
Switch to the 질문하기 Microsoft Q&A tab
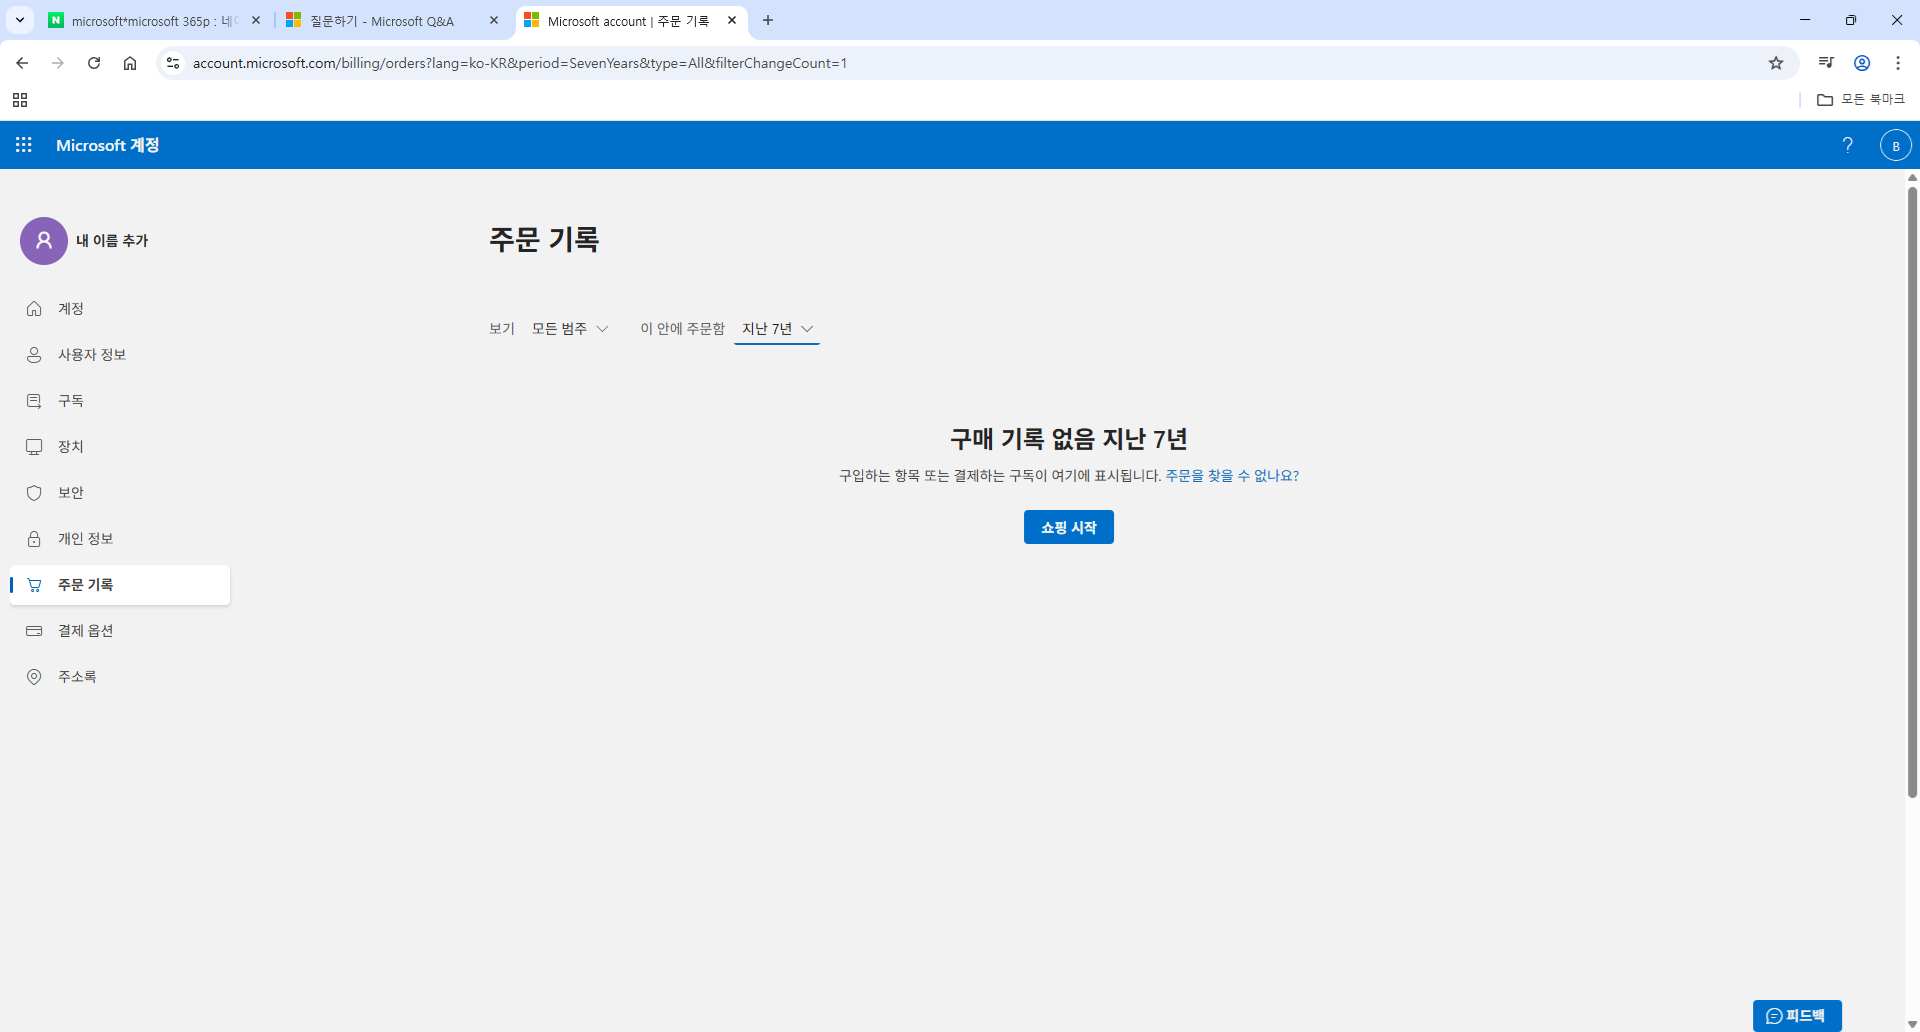coord(380,20)
